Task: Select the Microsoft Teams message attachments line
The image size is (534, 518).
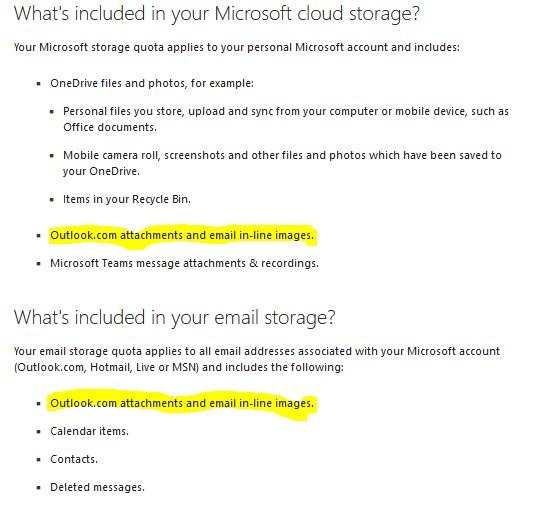Action: coord(184,263)
